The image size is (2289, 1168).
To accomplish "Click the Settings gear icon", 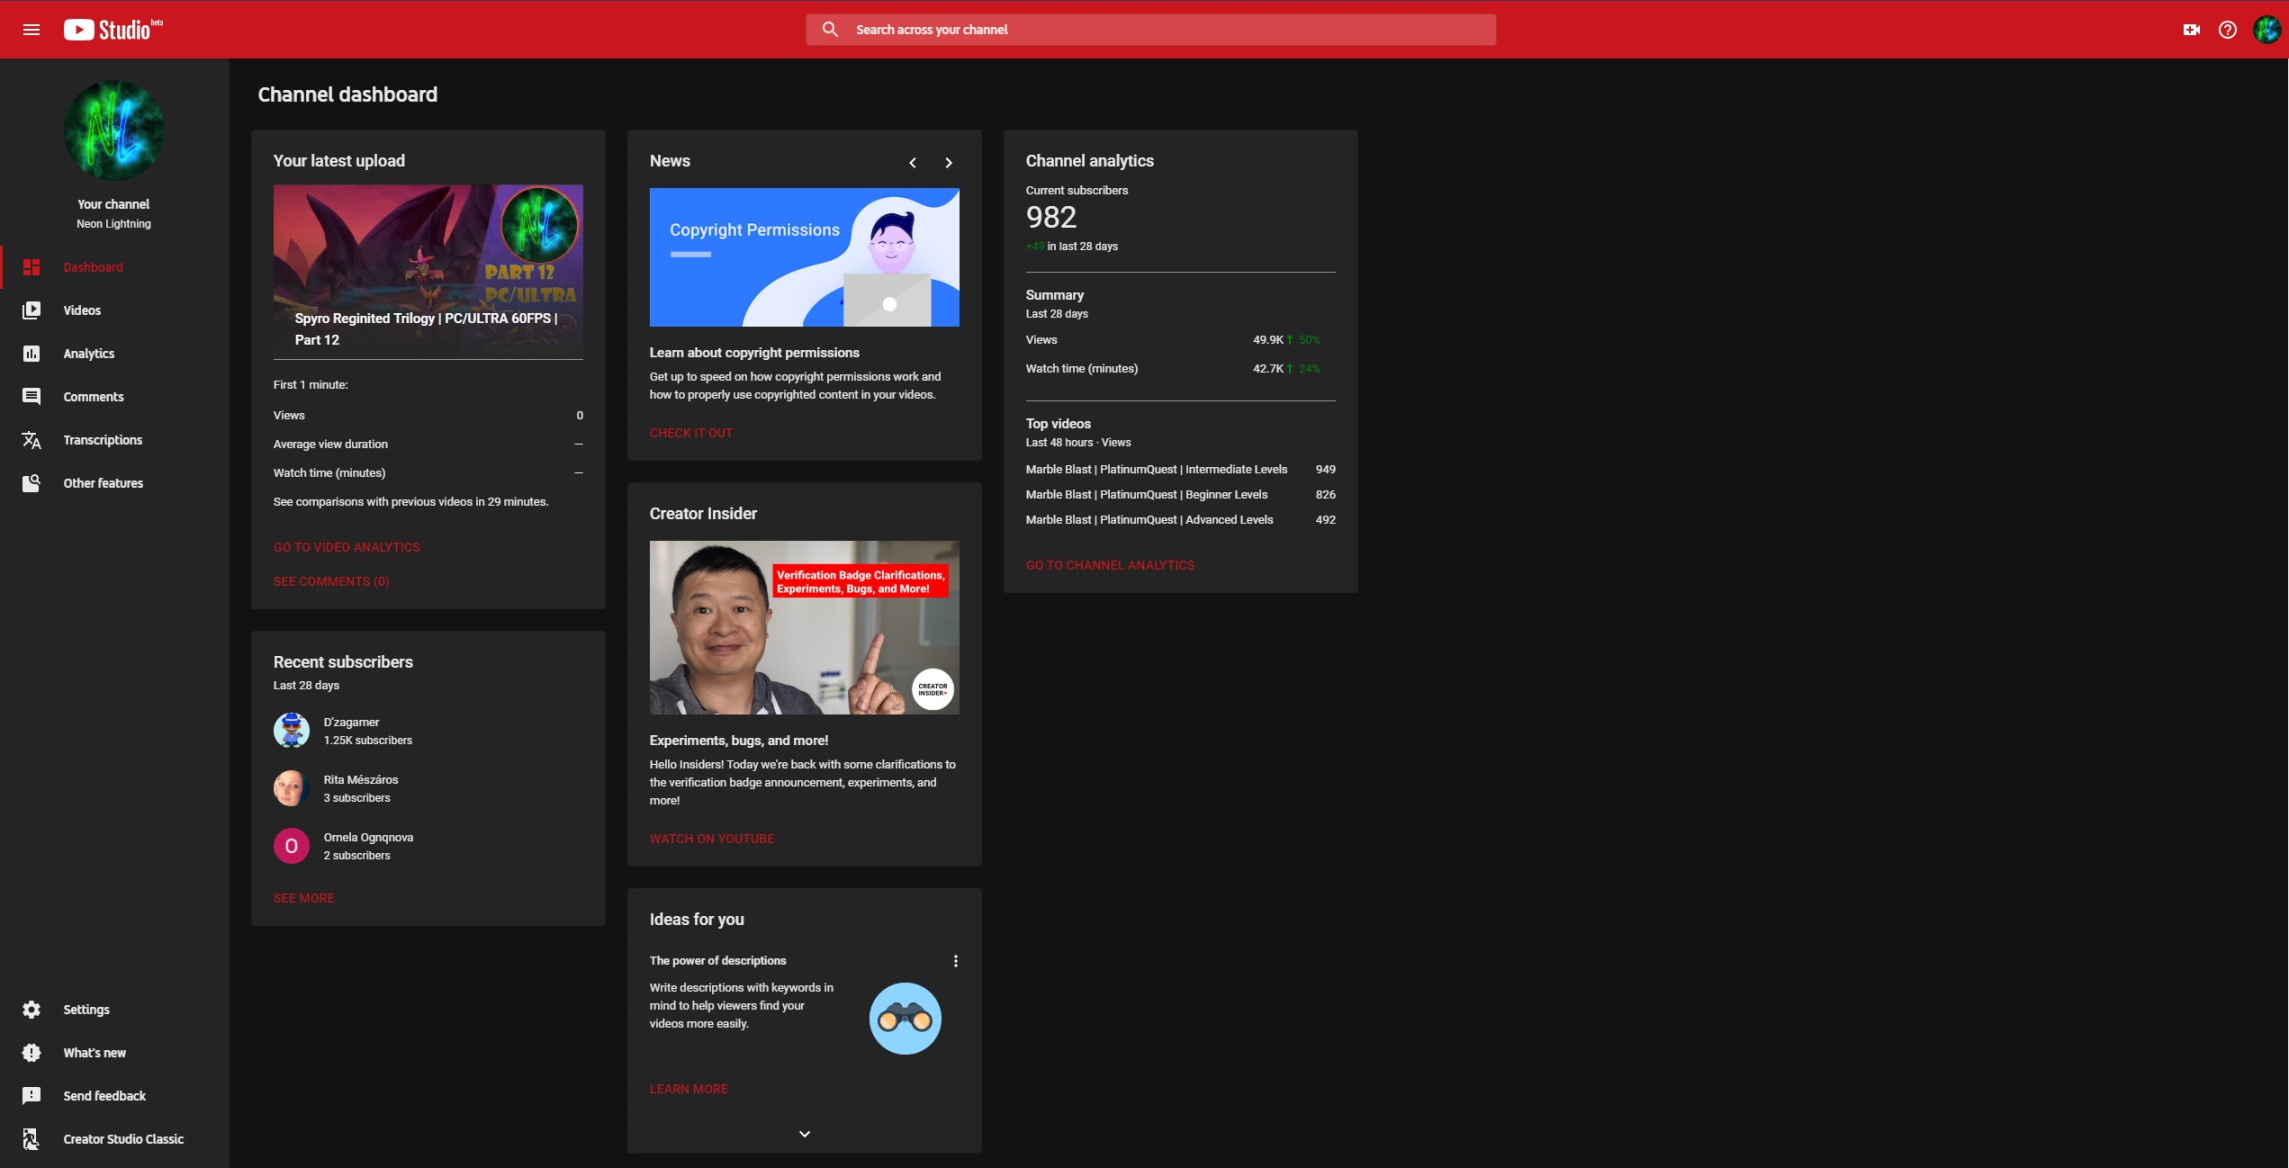I will (x=31, y=1009).
